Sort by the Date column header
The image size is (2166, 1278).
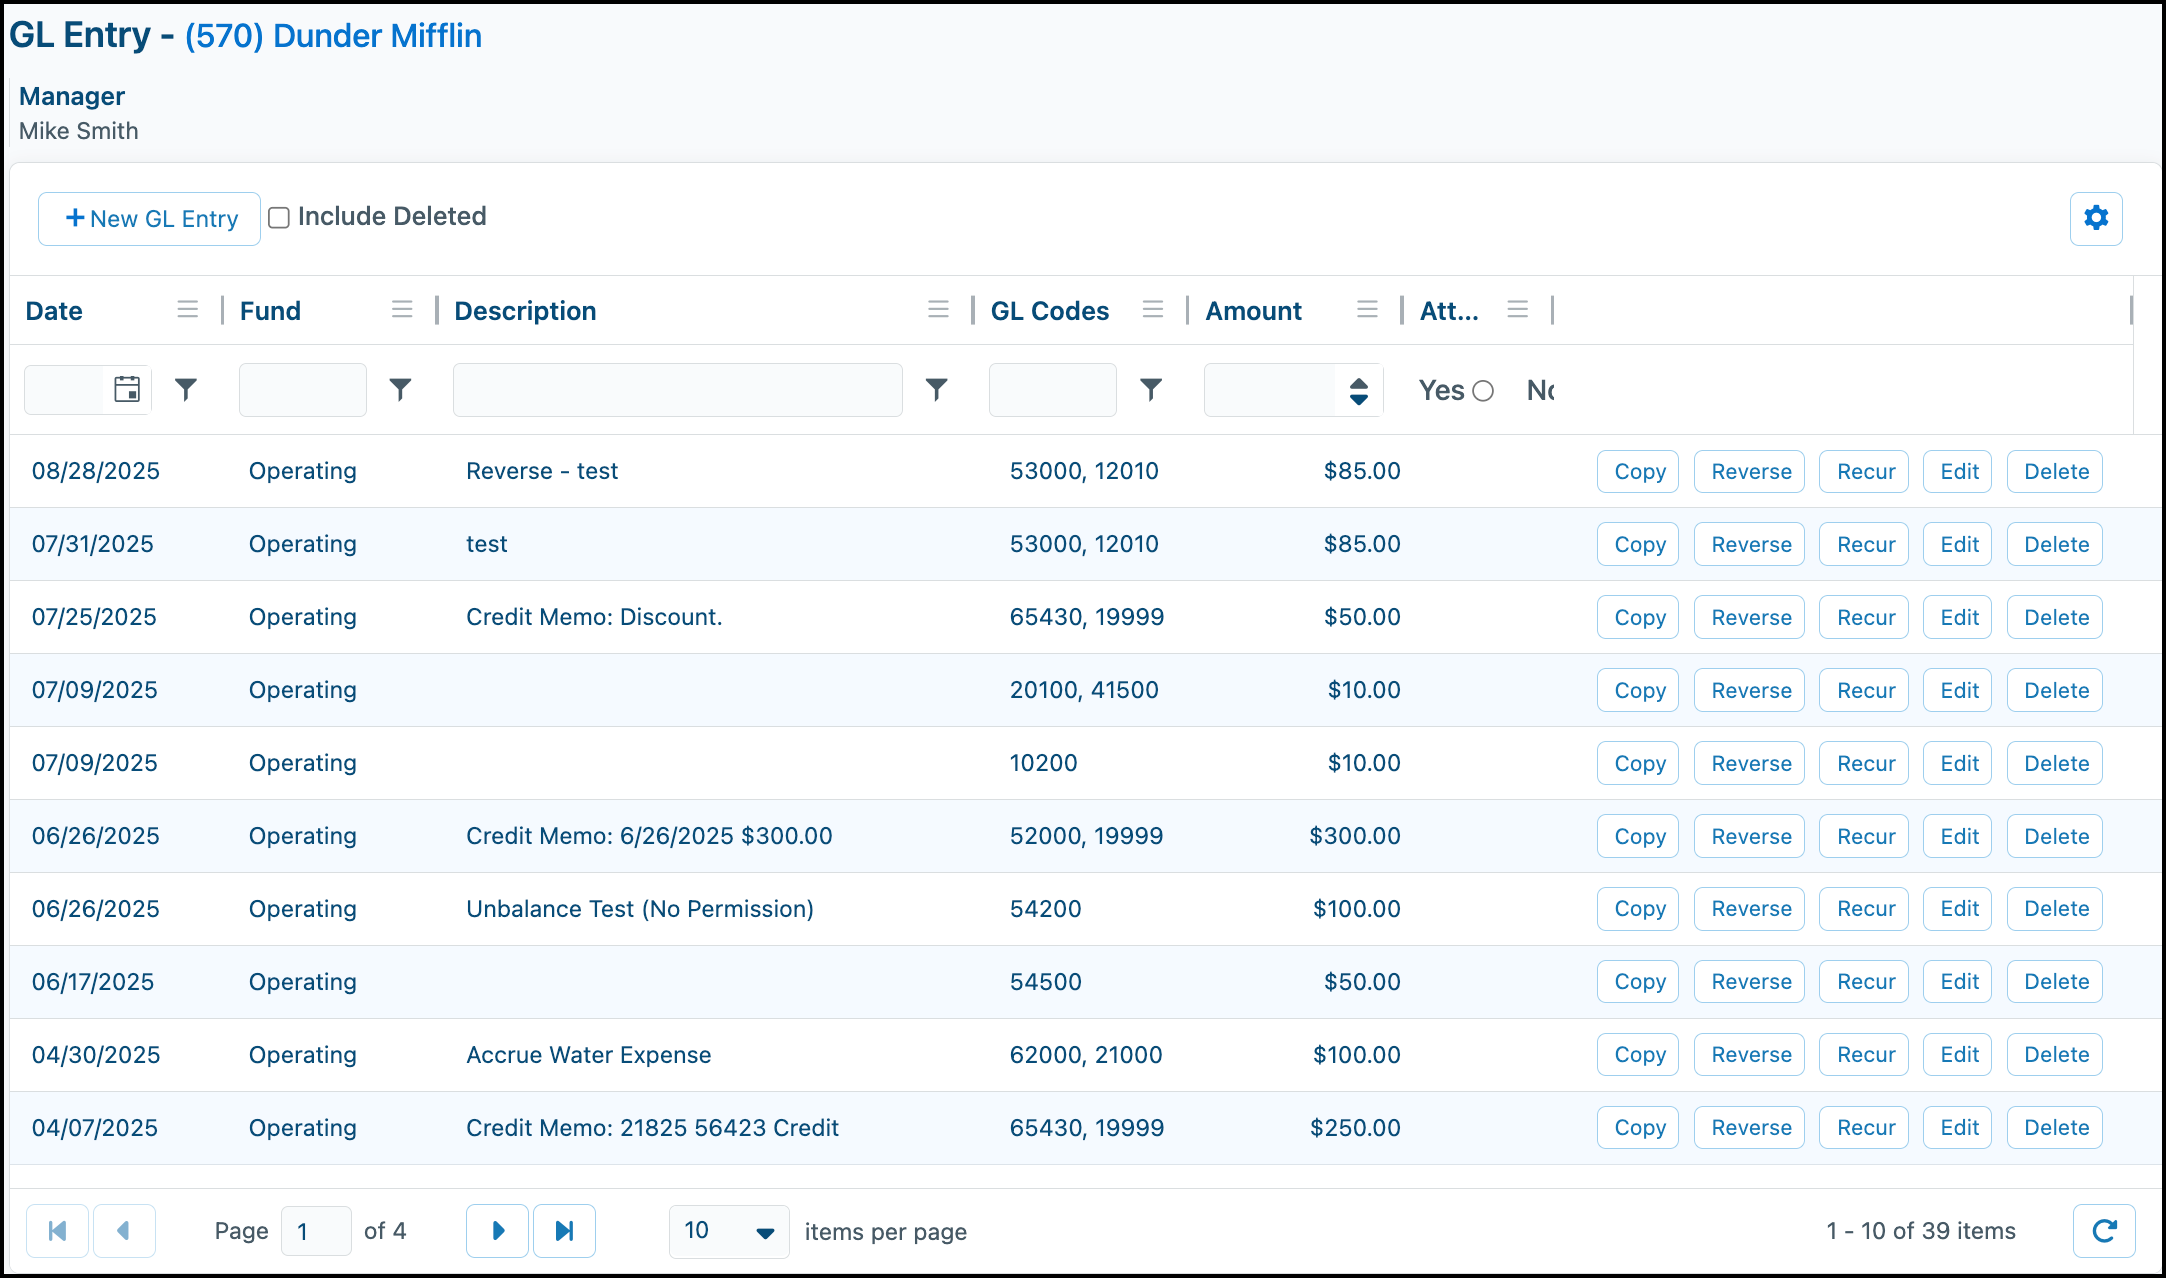pos(55,311)
